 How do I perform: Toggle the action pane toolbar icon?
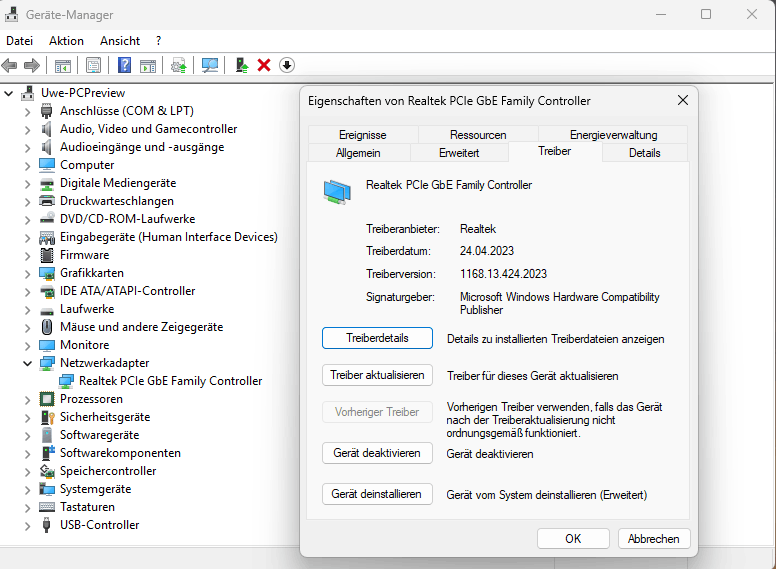(148, 65)
